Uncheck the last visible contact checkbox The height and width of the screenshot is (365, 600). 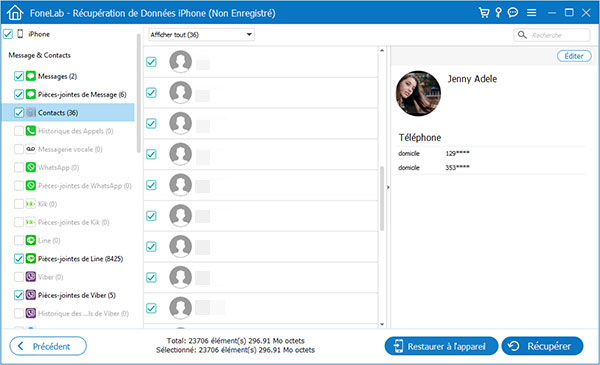pyautogui.click(x=152, y=308)
